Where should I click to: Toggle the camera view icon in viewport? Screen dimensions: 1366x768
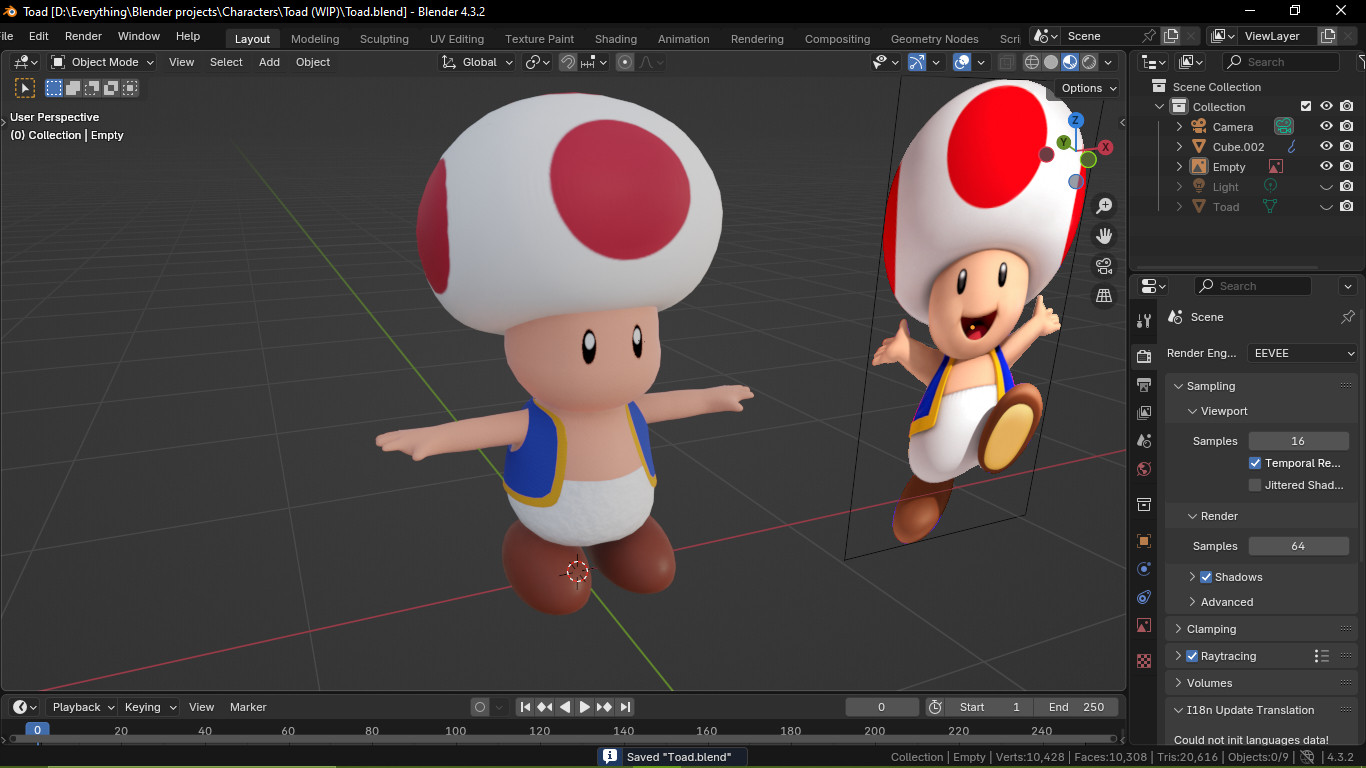point(1104,266)
